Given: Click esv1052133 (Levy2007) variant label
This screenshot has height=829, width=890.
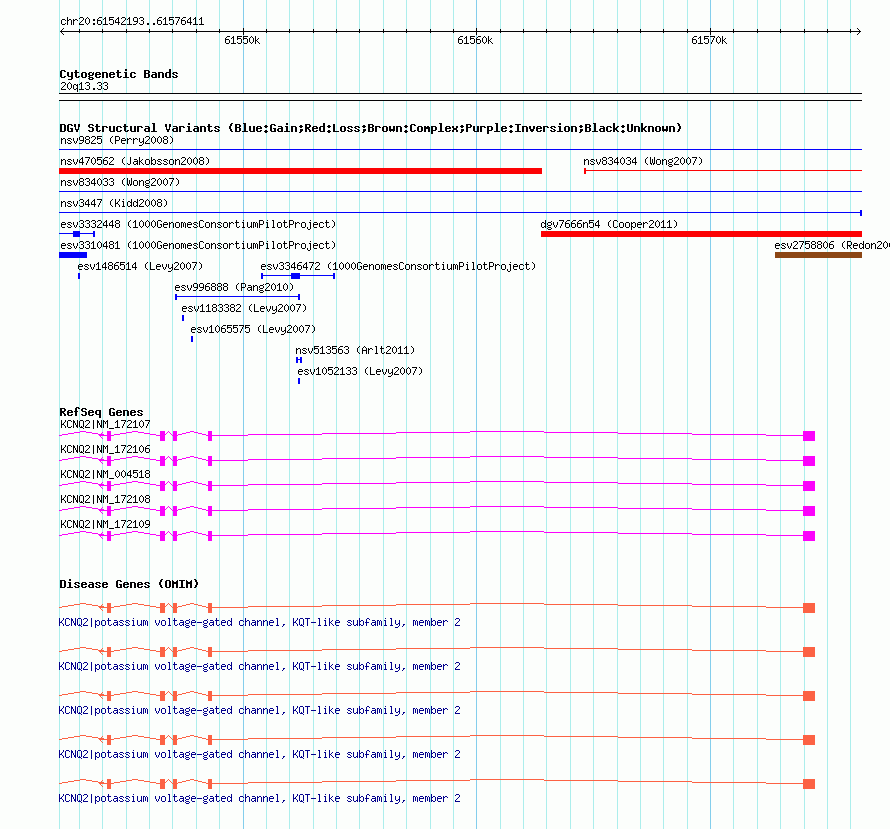Looking at the screenshot, I should pos(360,371).
